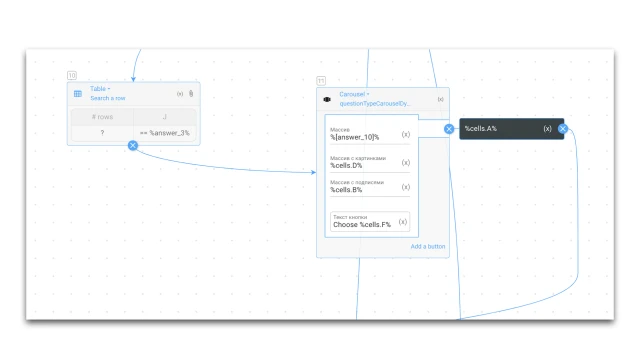
Task: Open the Carousel type dropdown
Action: 354,94
